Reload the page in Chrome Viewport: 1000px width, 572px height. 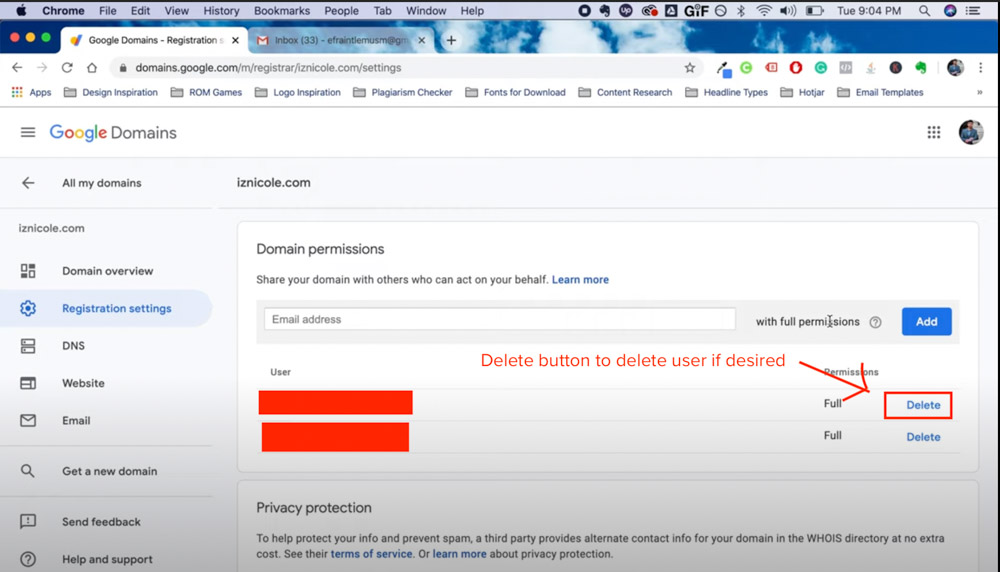tap(67, 68)
